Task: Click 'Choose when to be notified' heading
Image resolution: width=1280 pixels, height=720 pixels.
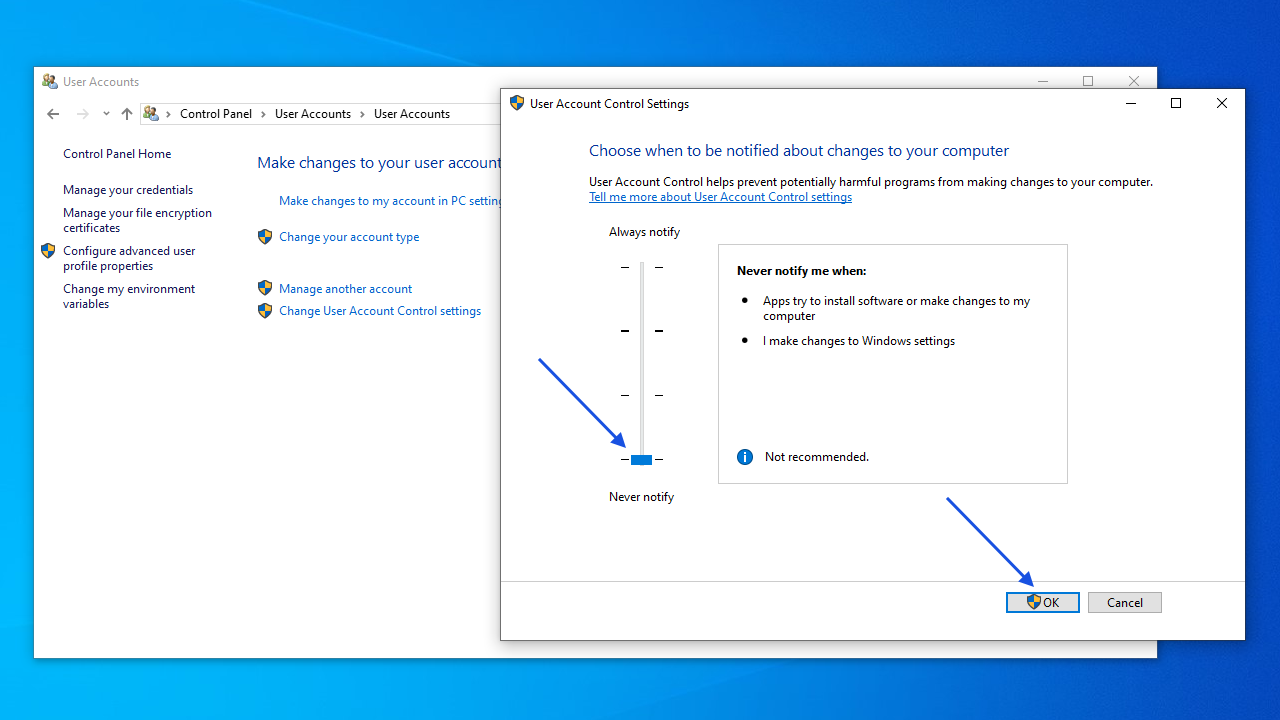Action: (x=799, y=151)
